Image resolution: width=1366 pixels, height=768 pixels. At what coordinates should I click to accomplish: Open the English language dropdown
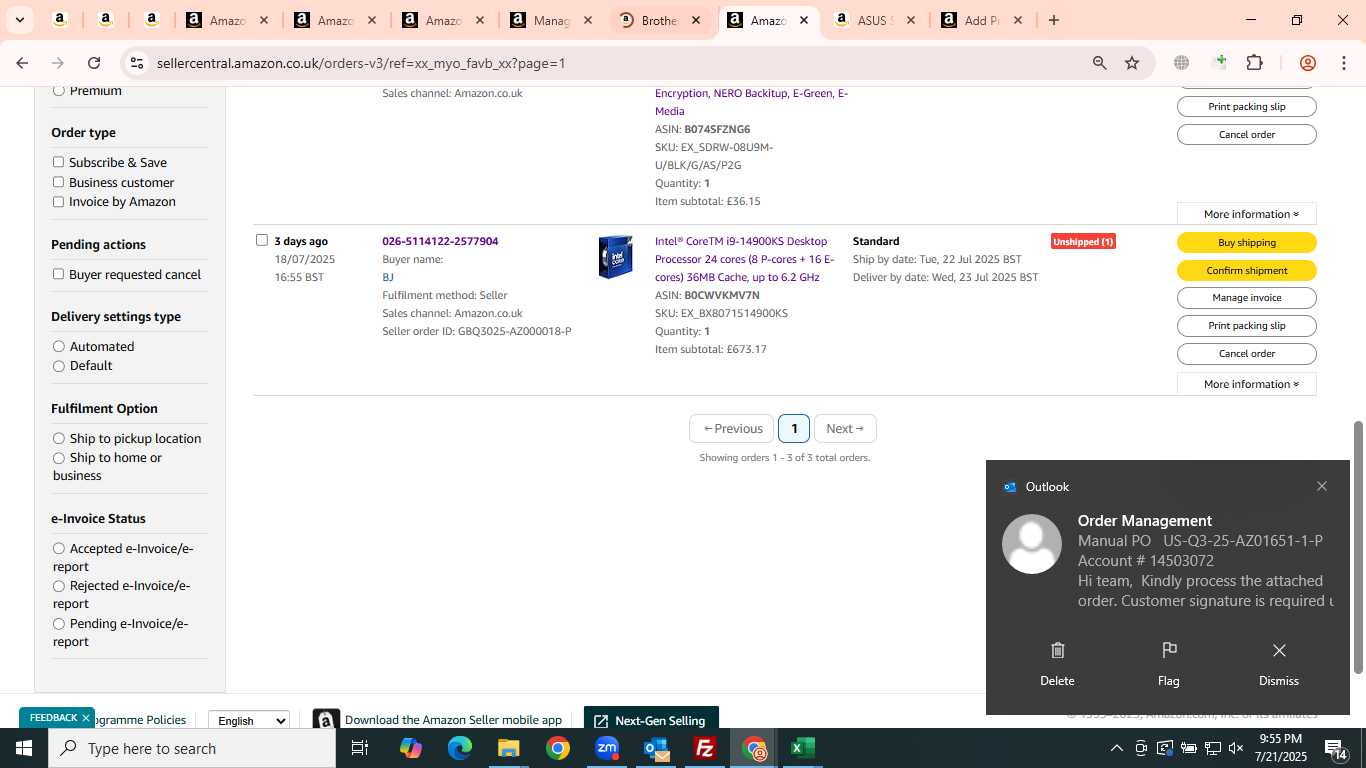(x=249, y=720)
